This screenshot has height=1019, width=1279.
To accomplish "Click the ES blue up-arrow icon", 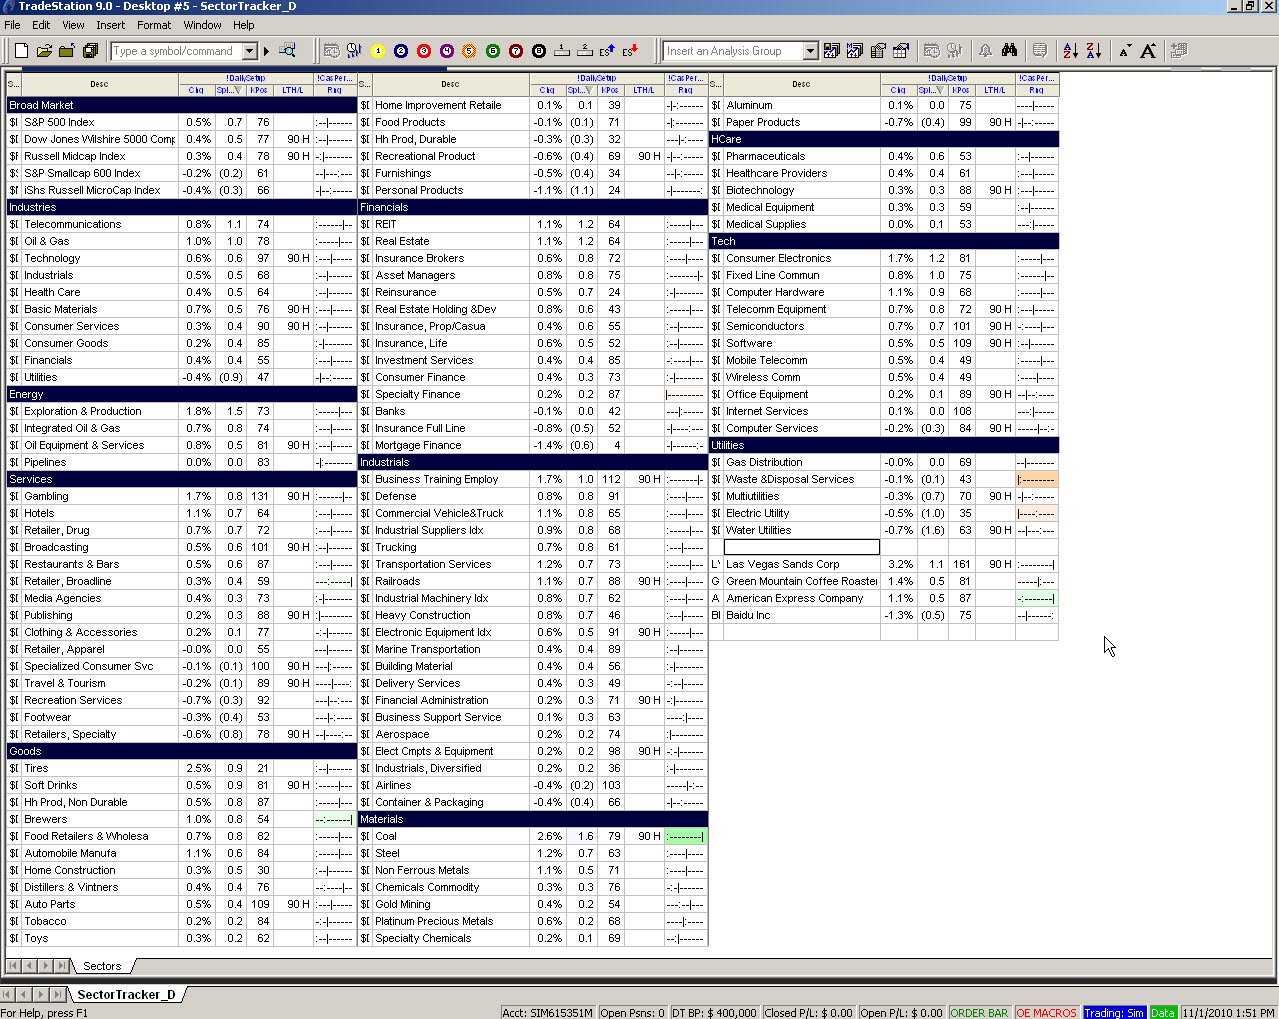I will [x=607, y=51].
